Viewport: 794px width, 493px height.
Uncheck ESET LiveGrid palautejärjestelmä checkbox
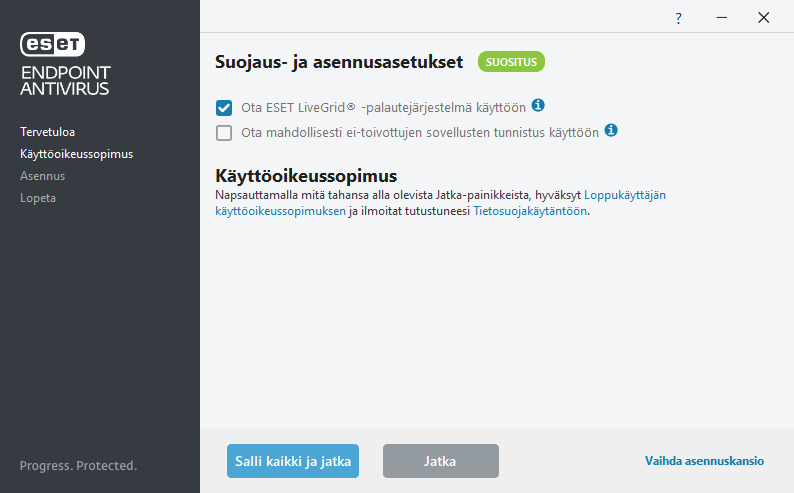tap(224, 108)
